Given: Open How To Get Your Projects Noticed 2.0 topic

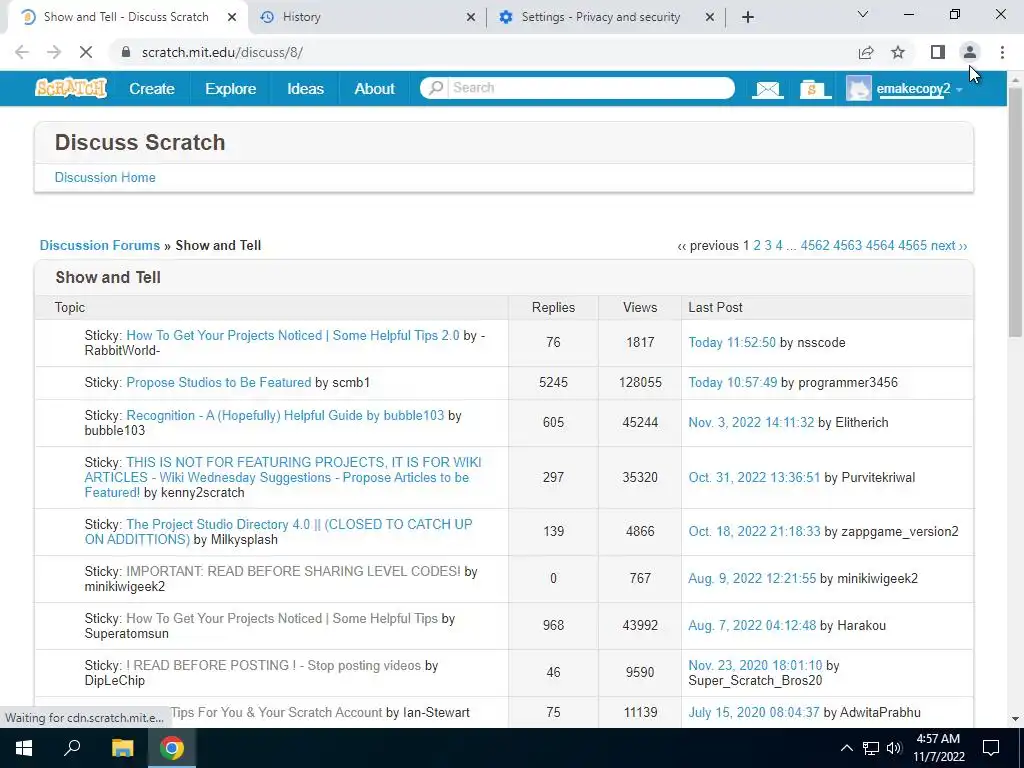Looking at the screenshot, I should (293, 335).
